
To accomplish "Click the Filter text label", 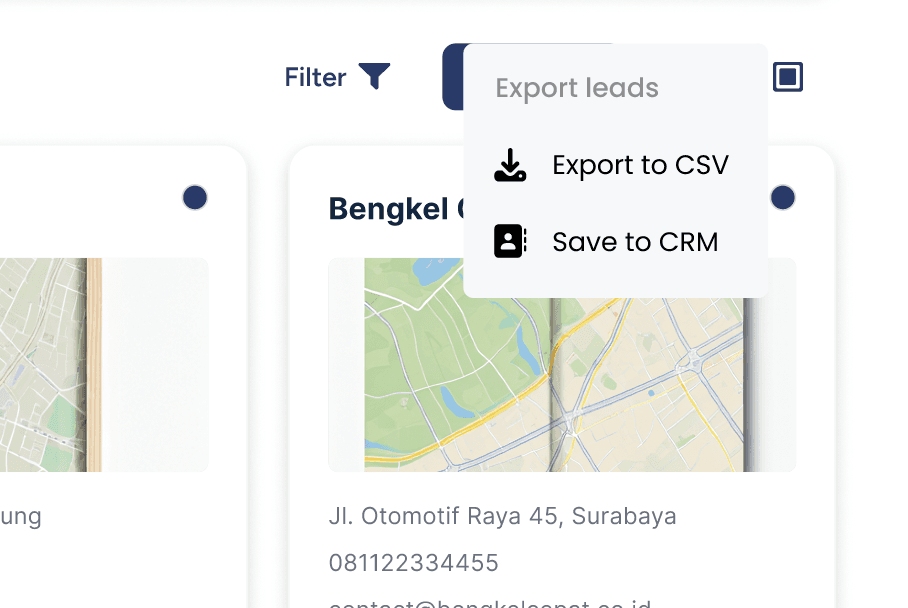I will click(x=315, y=77).
